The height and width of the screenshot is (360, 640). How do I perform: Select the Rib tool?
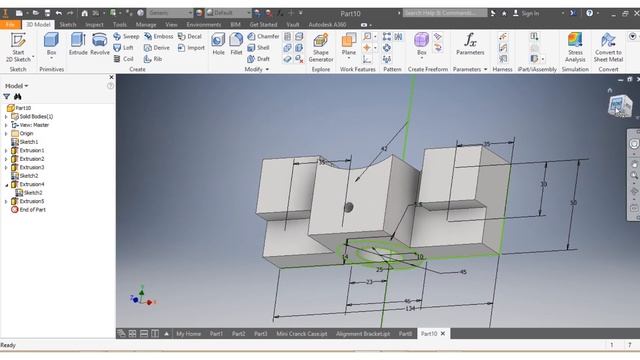click(x=153, y=59)
